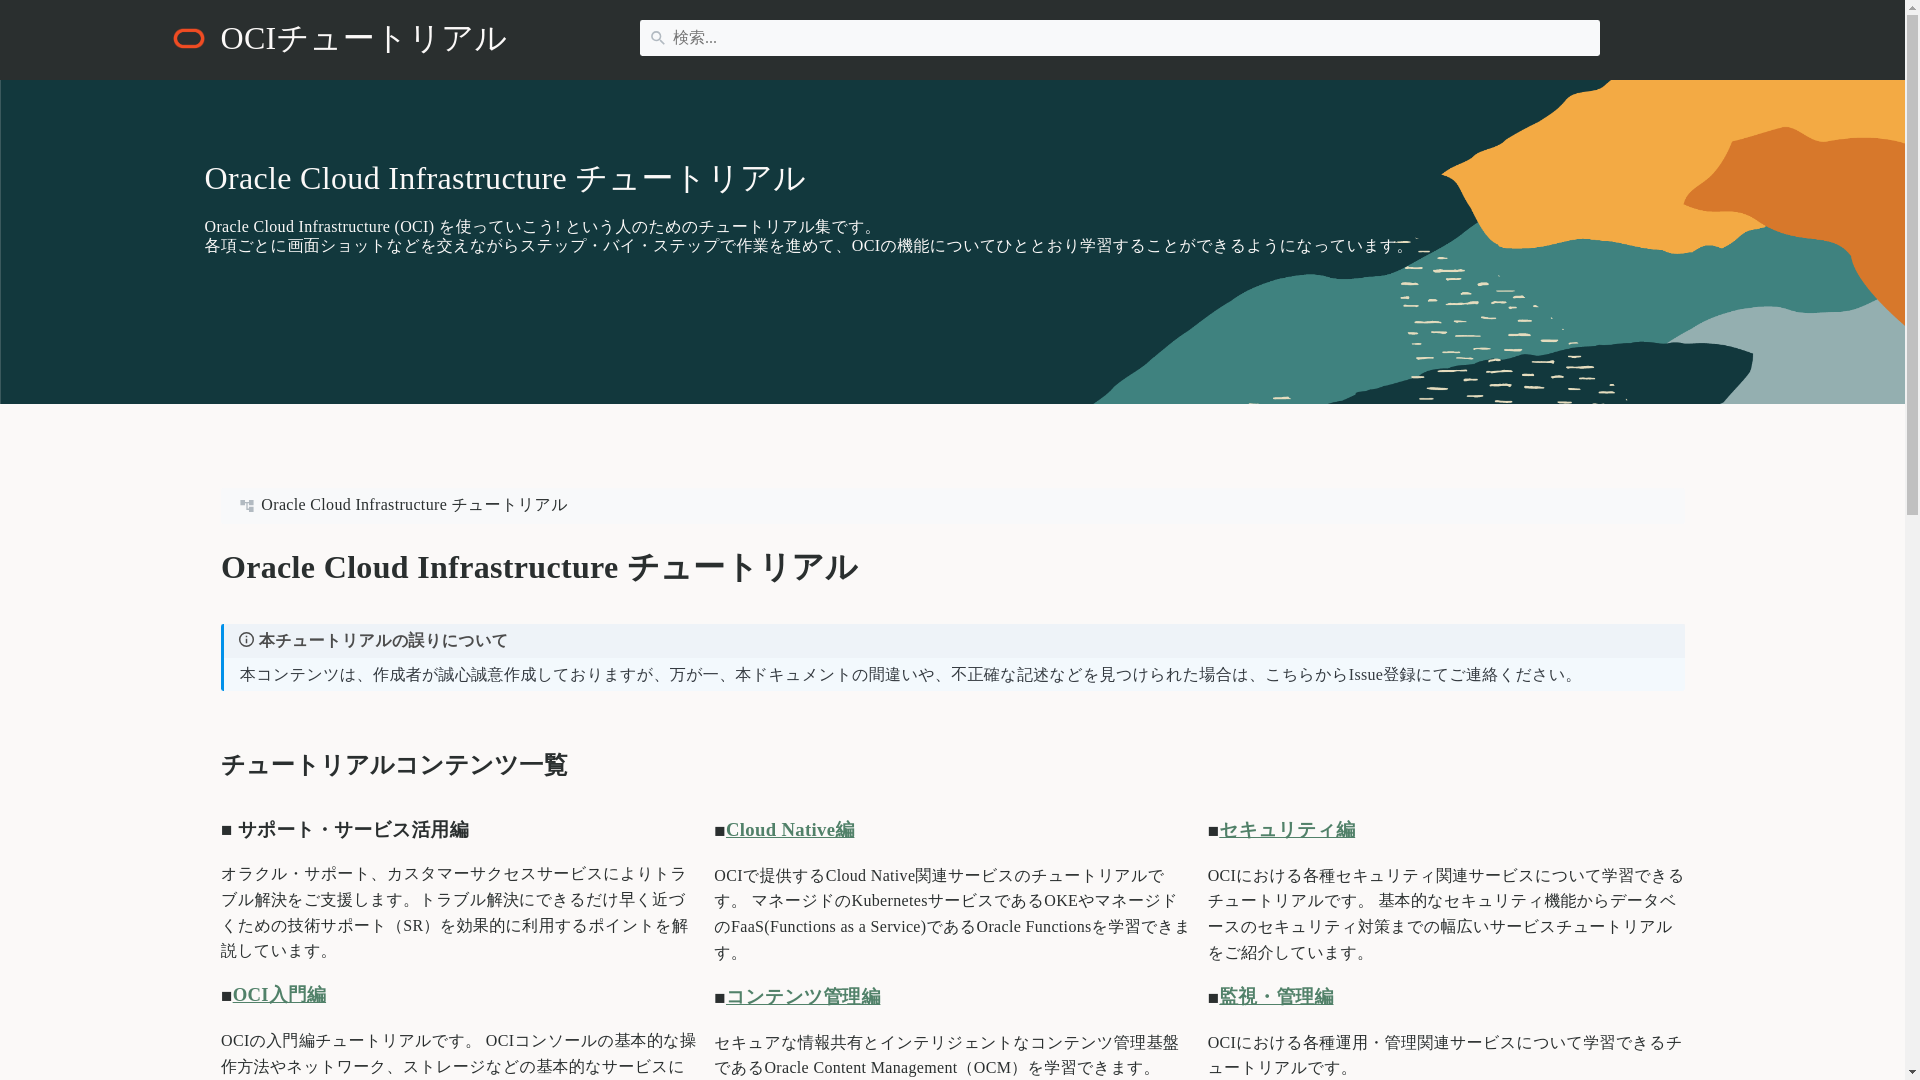Click the Cloud Native description paragraph
The height and width of the screenshot is (1080, 1920).
[x=952, y=914]
